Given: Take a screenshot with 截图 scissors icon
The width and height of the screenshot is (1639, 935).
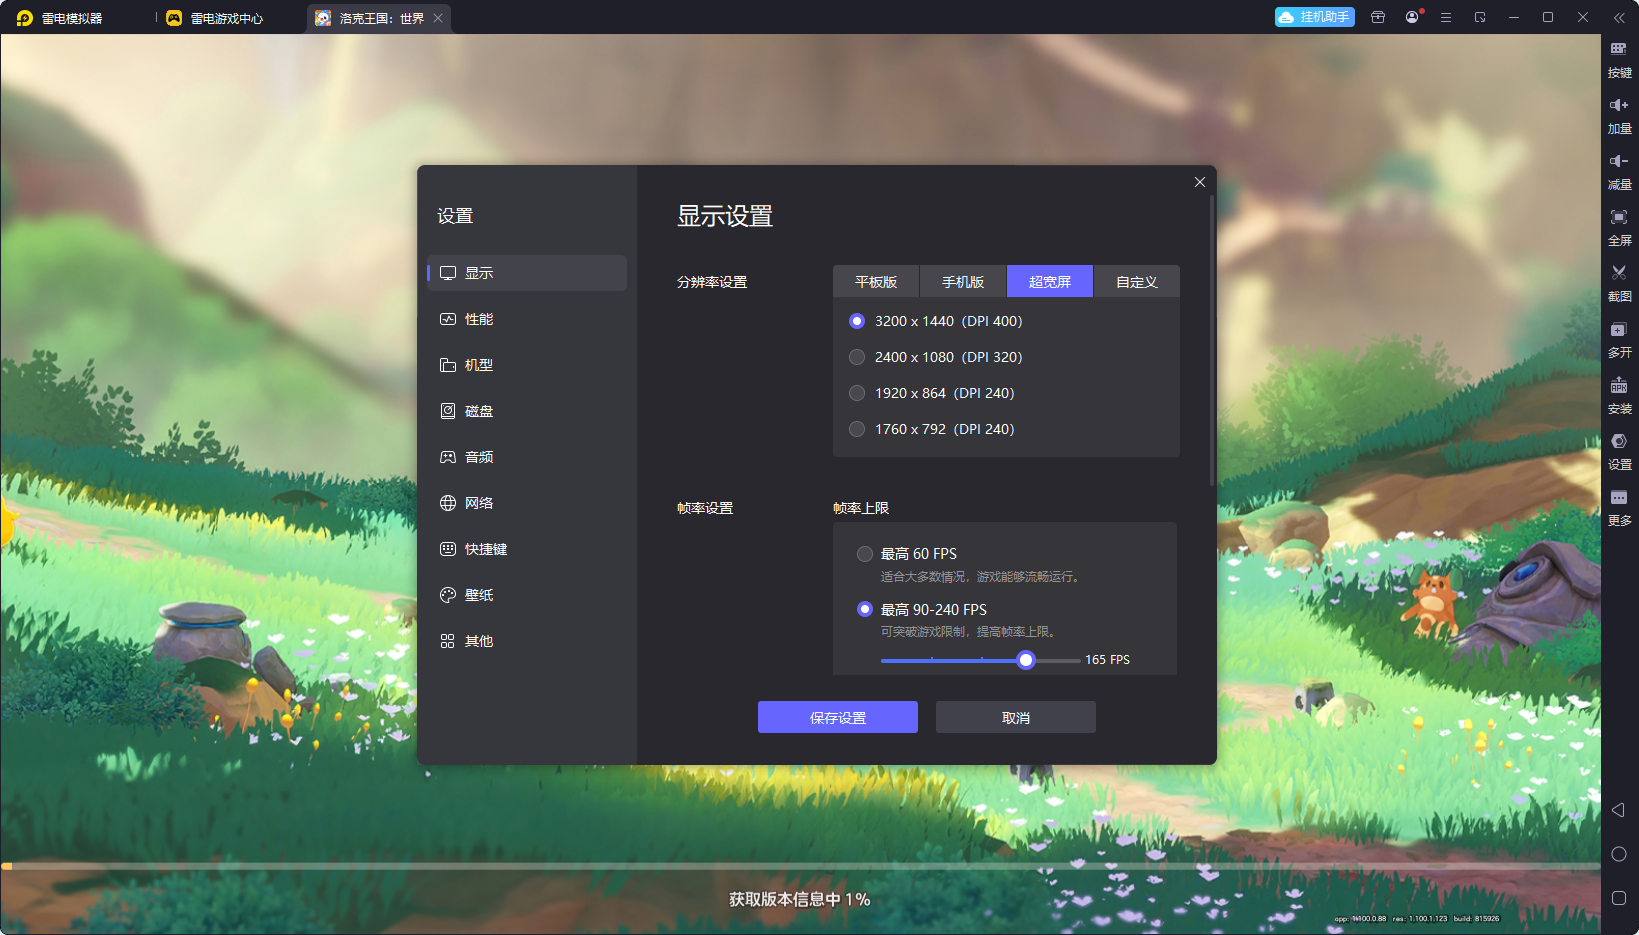Looking at the screenshot, I should [x=1619, y=283].
